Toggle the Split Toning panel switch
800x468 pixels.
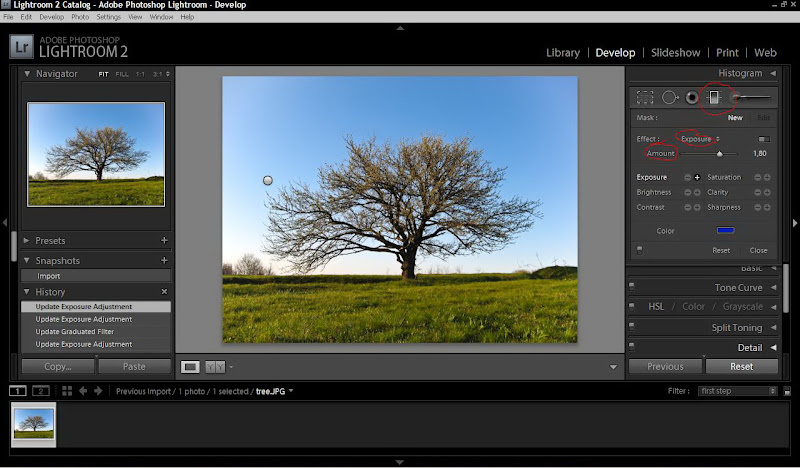(x=632, y=328)
